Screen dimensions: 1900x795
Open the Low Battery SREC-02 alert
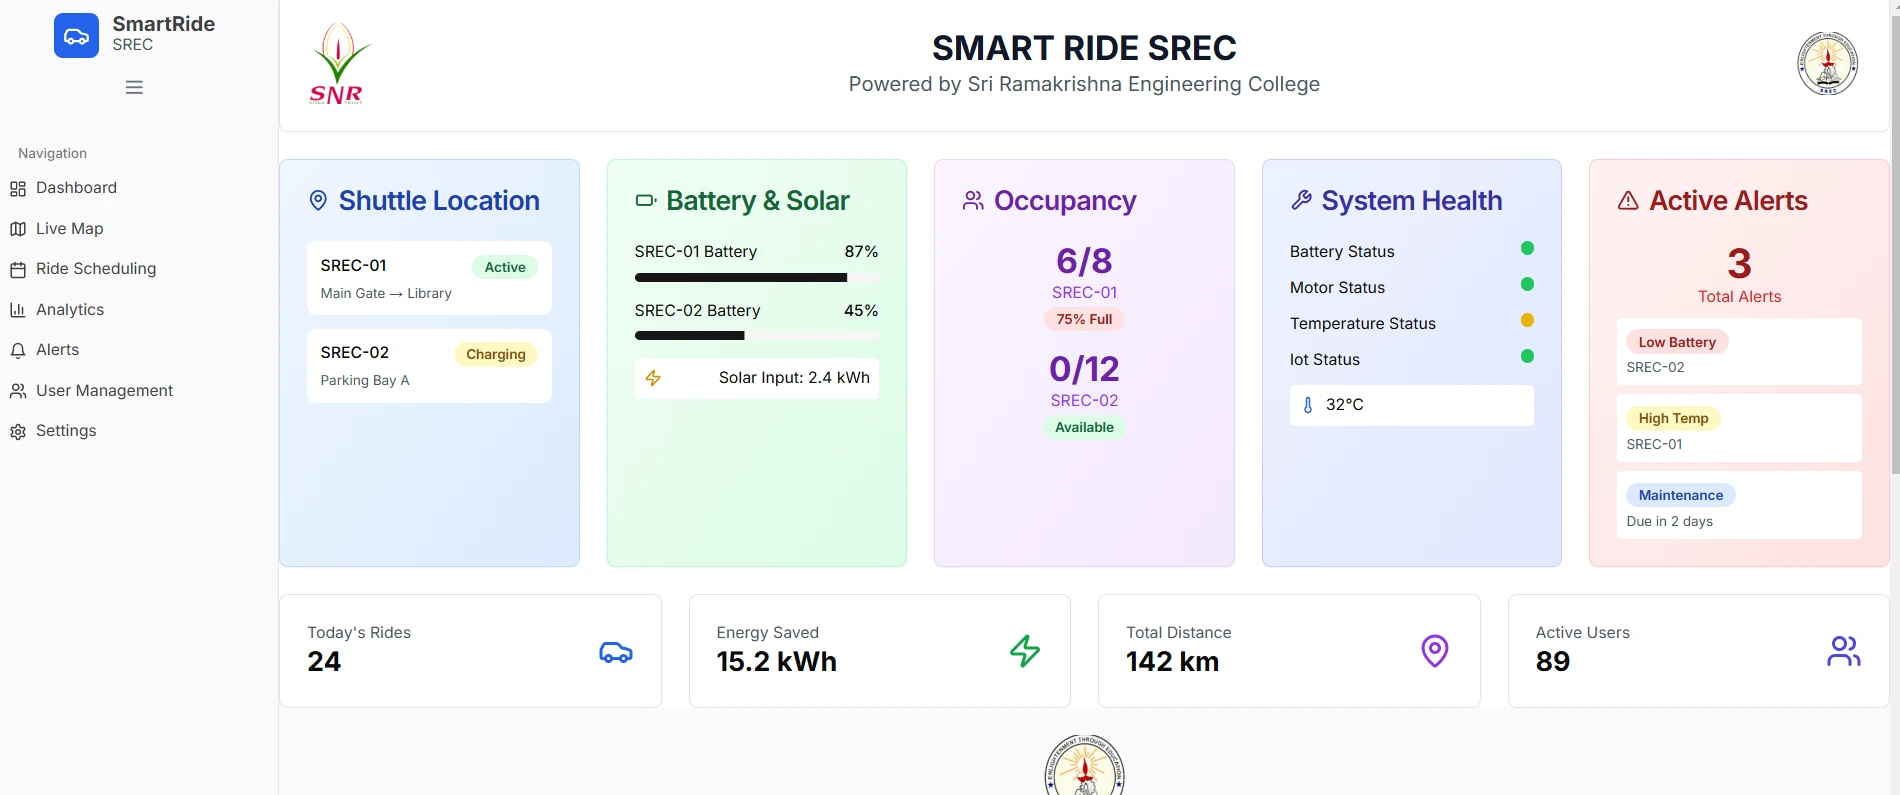pyautogui.click(x=1739, y=352)
